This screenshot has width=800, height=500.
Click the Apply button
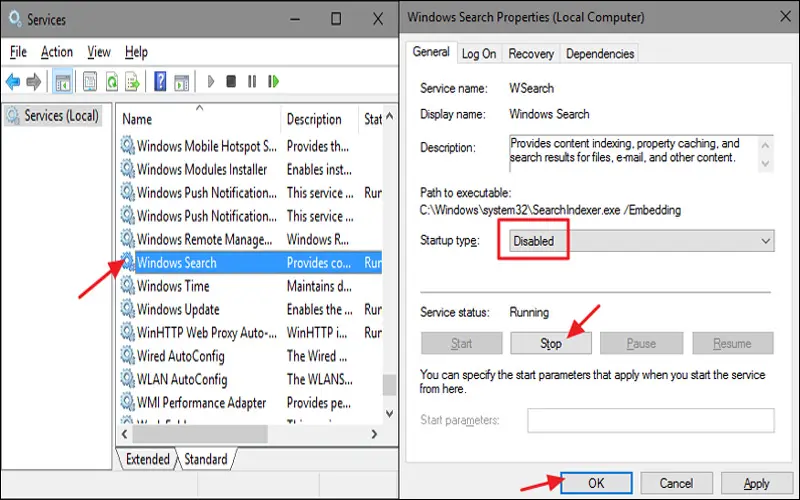tap(756, 483)
